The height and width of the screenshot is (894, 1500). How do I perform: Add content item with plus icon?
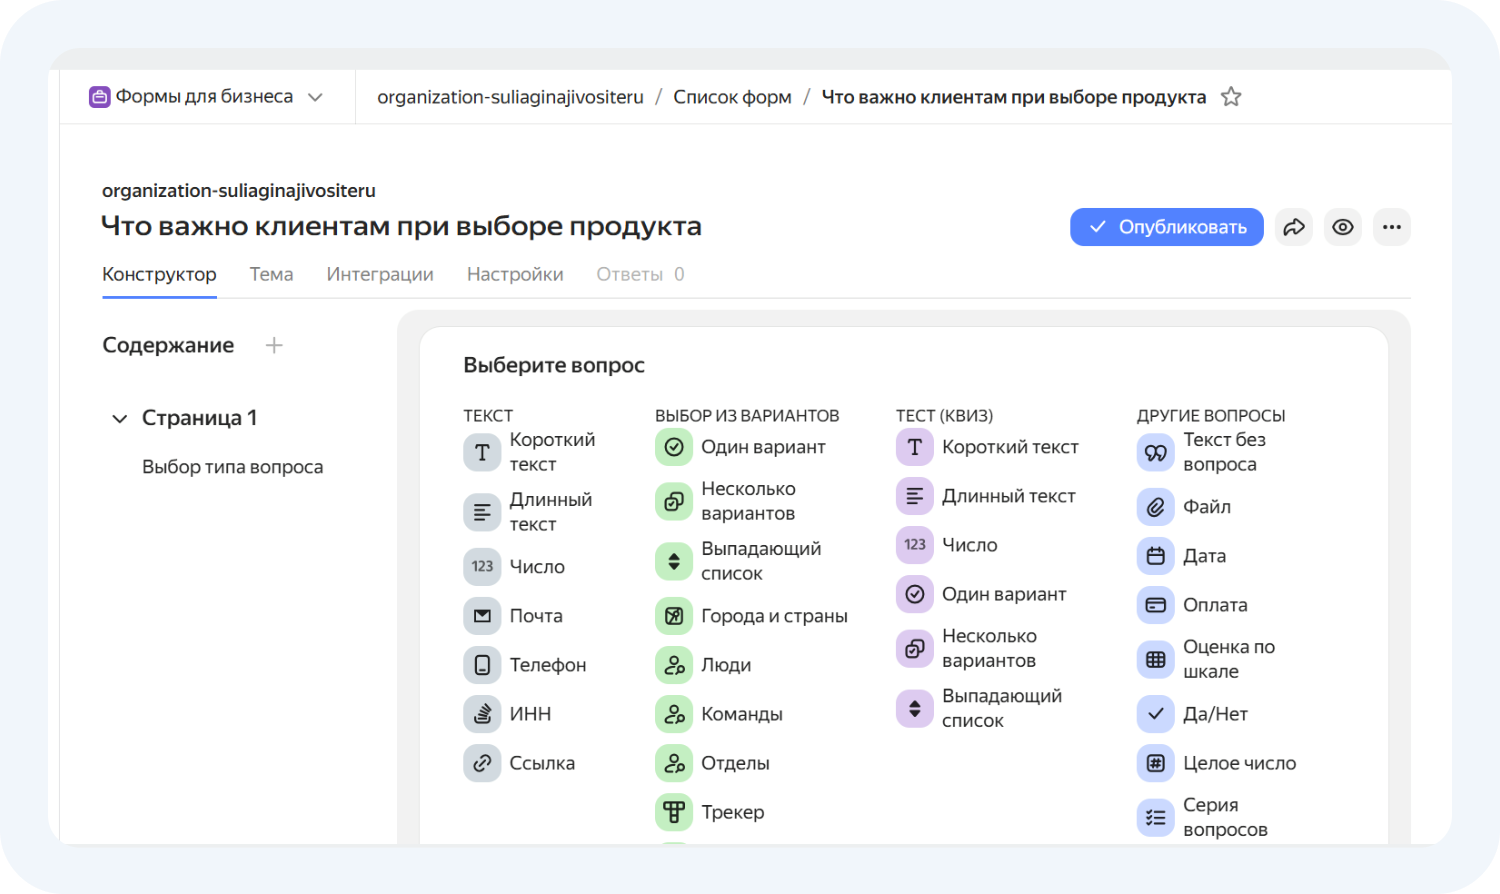pos(274,345)
